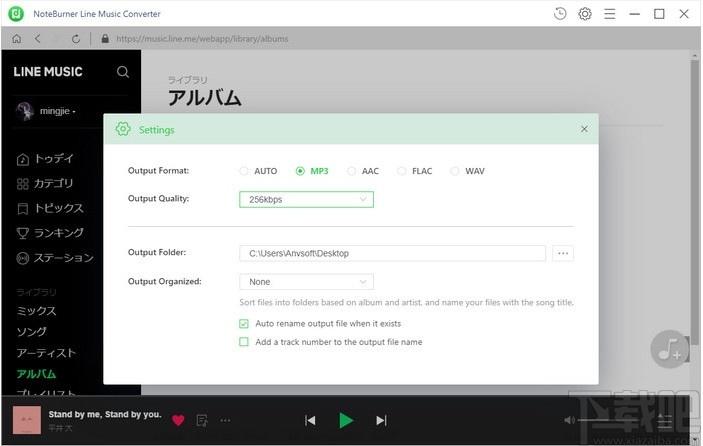This screenshot has height=446, width=703.
Task: Open ソング in the library list
Action: [31, 332]
